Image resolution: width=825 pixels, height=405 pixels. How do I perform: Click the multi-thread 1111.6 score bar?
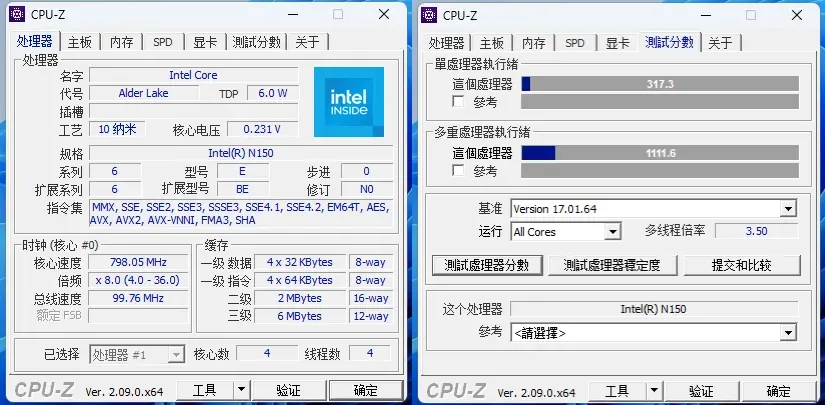660,153
